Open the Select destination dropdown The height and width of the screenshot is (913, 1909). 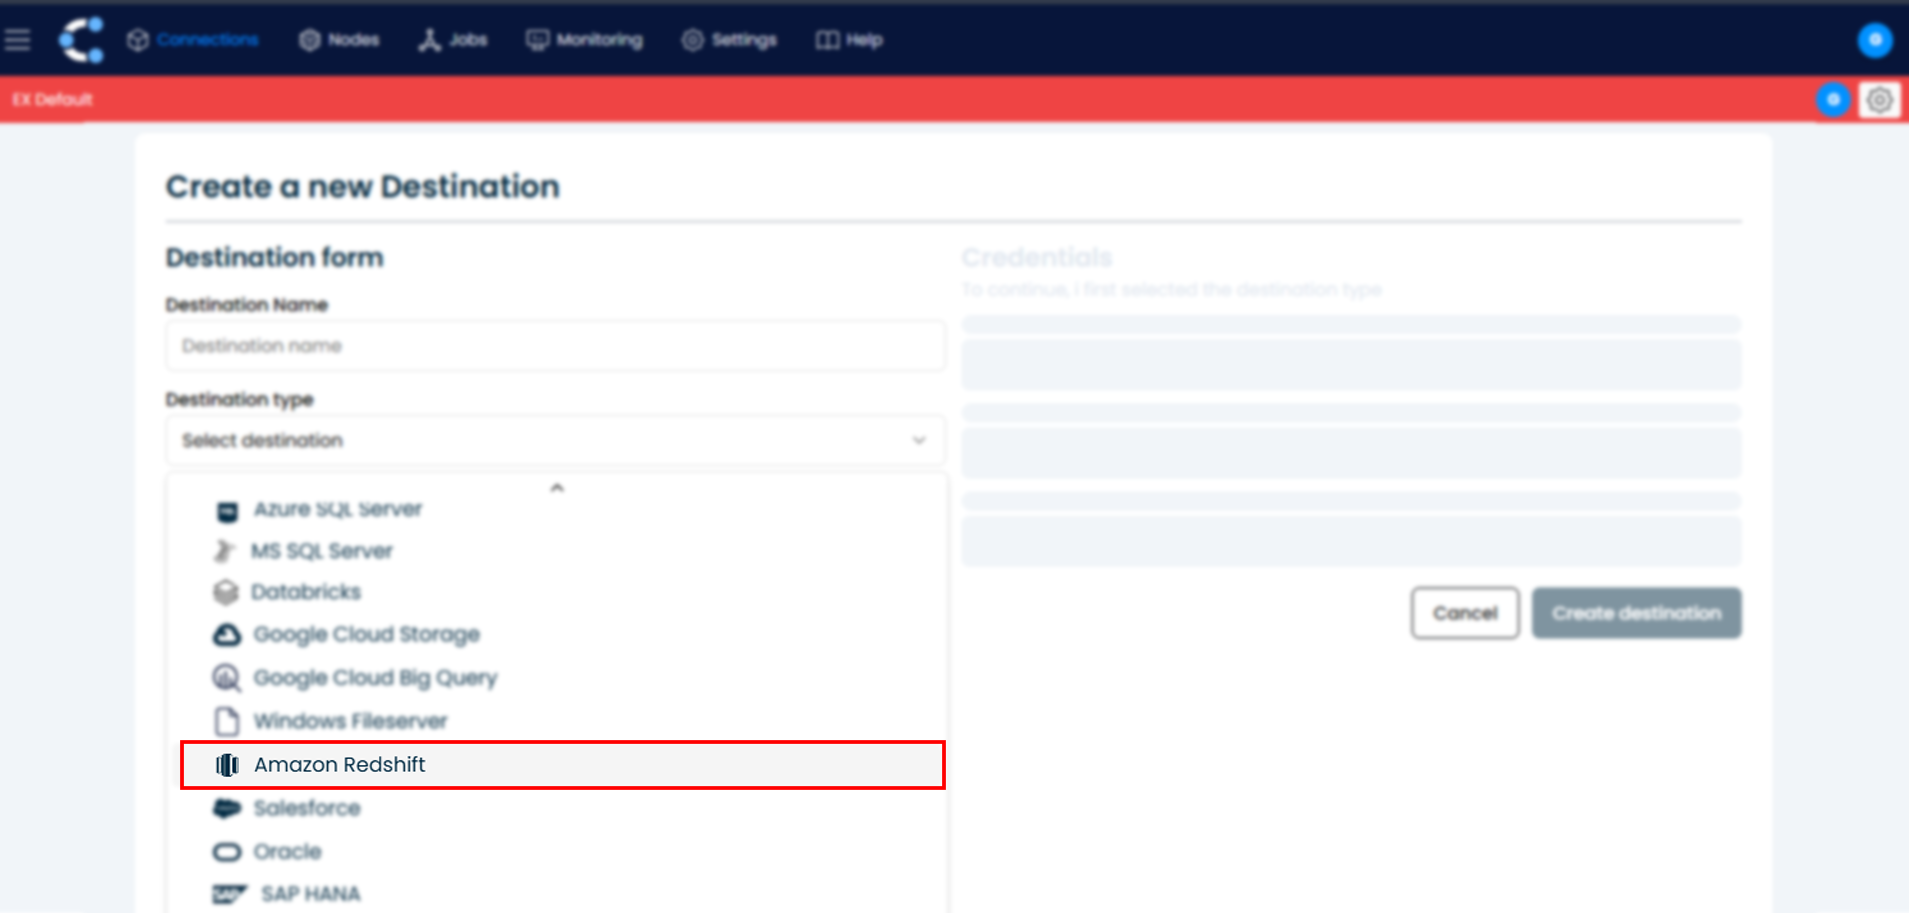[554, 440]
